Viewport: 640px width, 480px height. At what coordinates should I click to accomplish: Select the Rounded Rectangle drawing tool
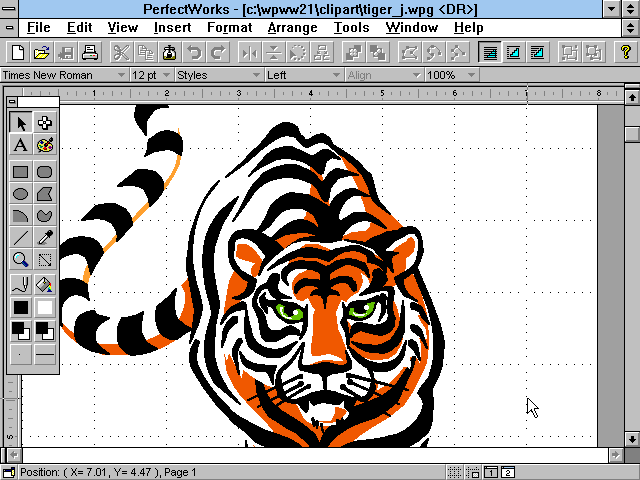(44, 172)
